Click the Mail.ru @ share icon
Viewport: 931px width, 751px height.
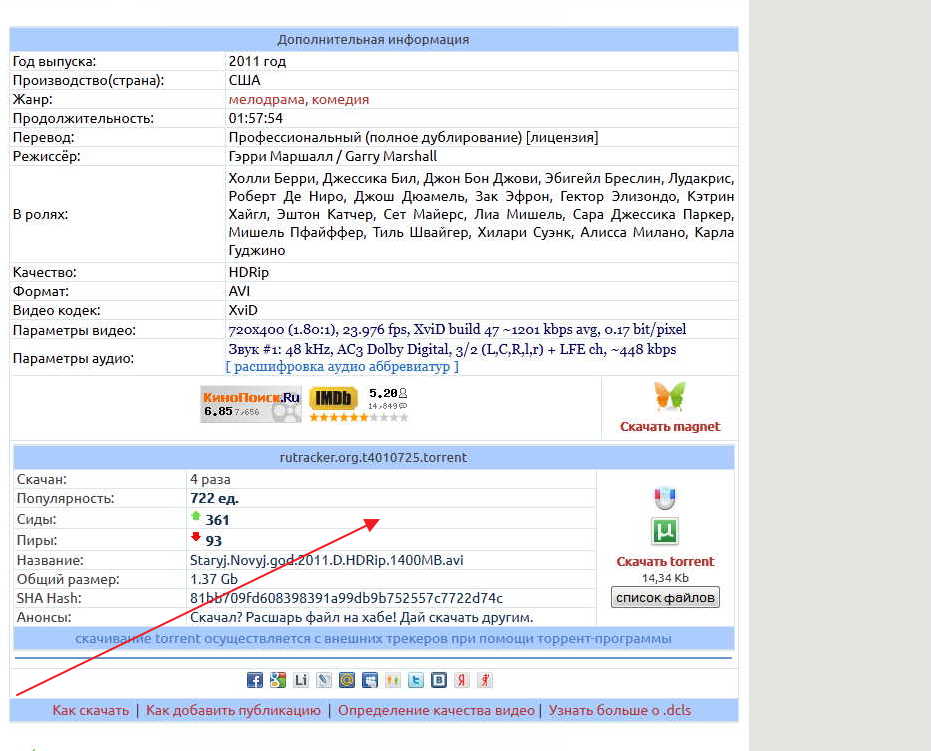coord(347,680)
